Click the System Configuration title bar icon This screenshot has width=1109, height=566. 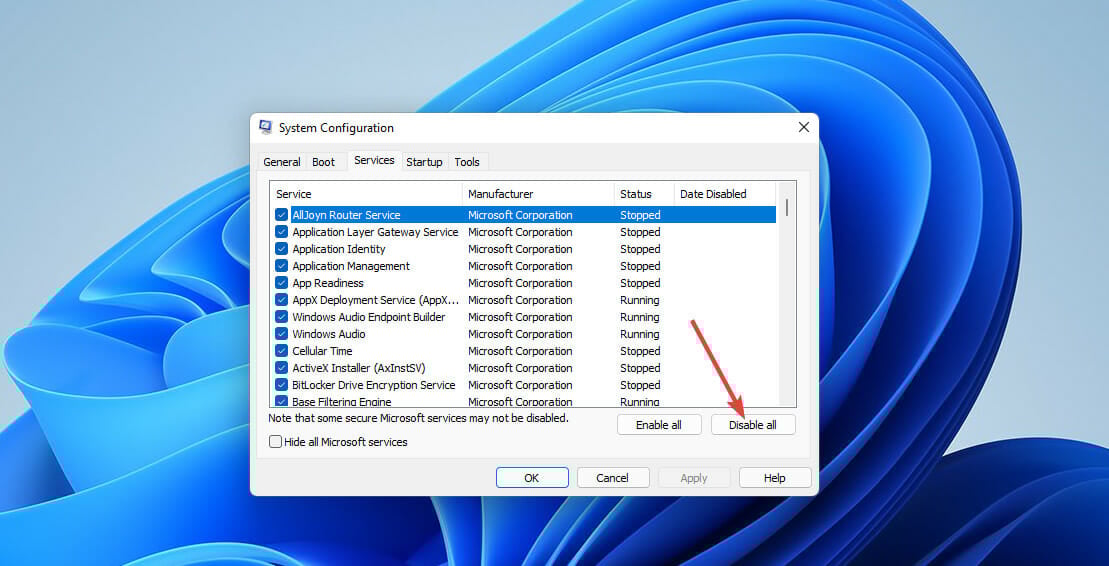[x=266, y=127]
